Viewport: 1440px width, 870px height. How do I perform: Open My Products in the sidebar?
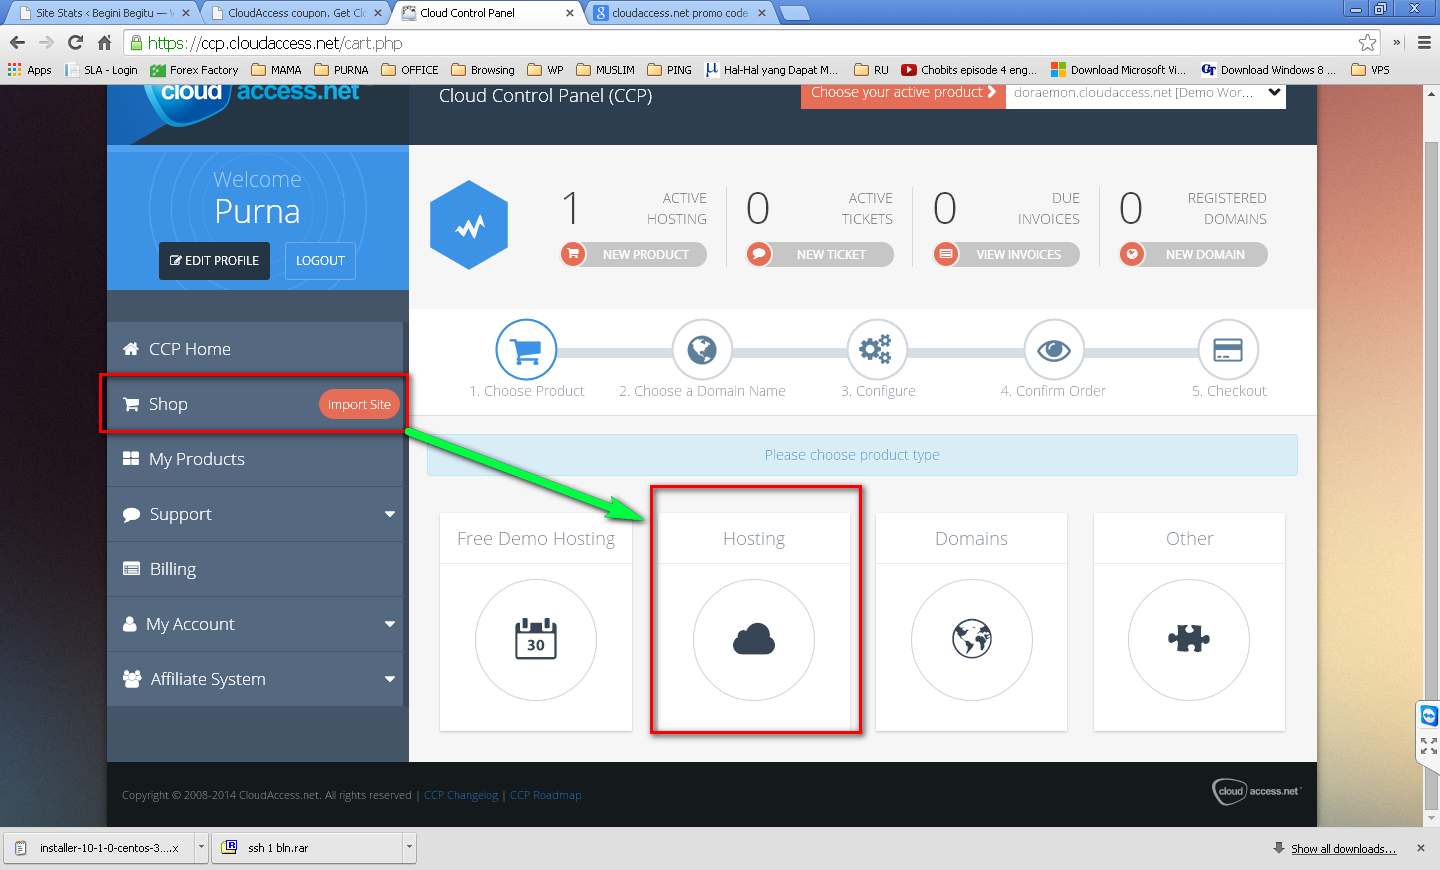[255, 459]
